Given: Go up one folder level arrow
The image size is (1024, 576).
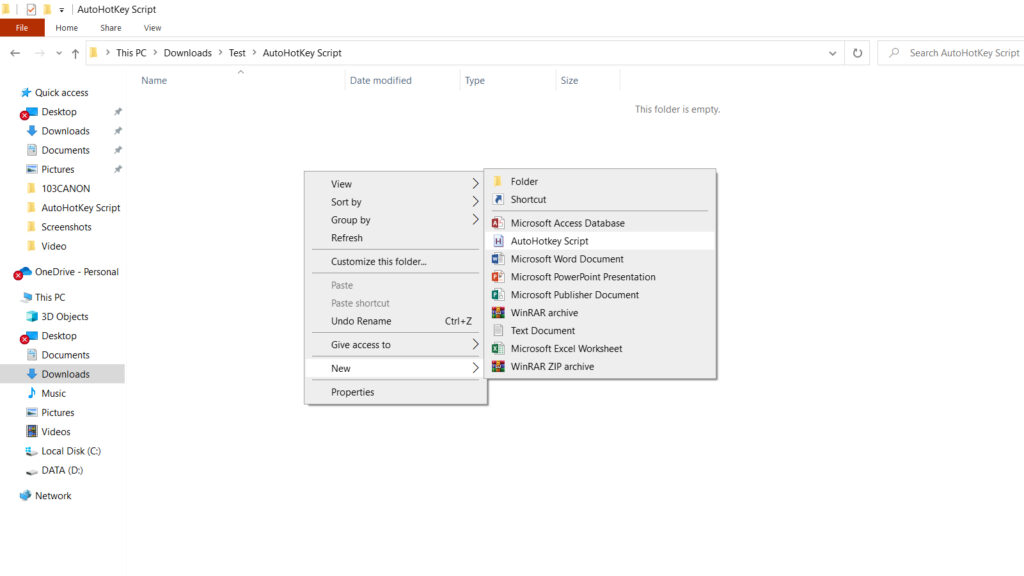Looking at the screenshot, I should pos(75,53).
